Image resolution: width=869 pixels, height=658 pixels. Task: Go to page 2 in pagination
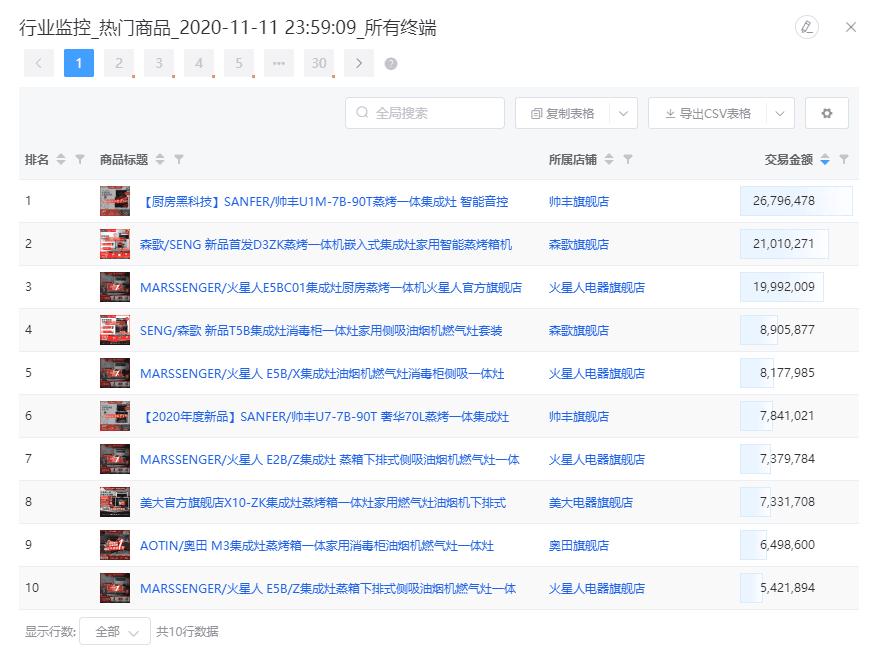pos(118,63)
